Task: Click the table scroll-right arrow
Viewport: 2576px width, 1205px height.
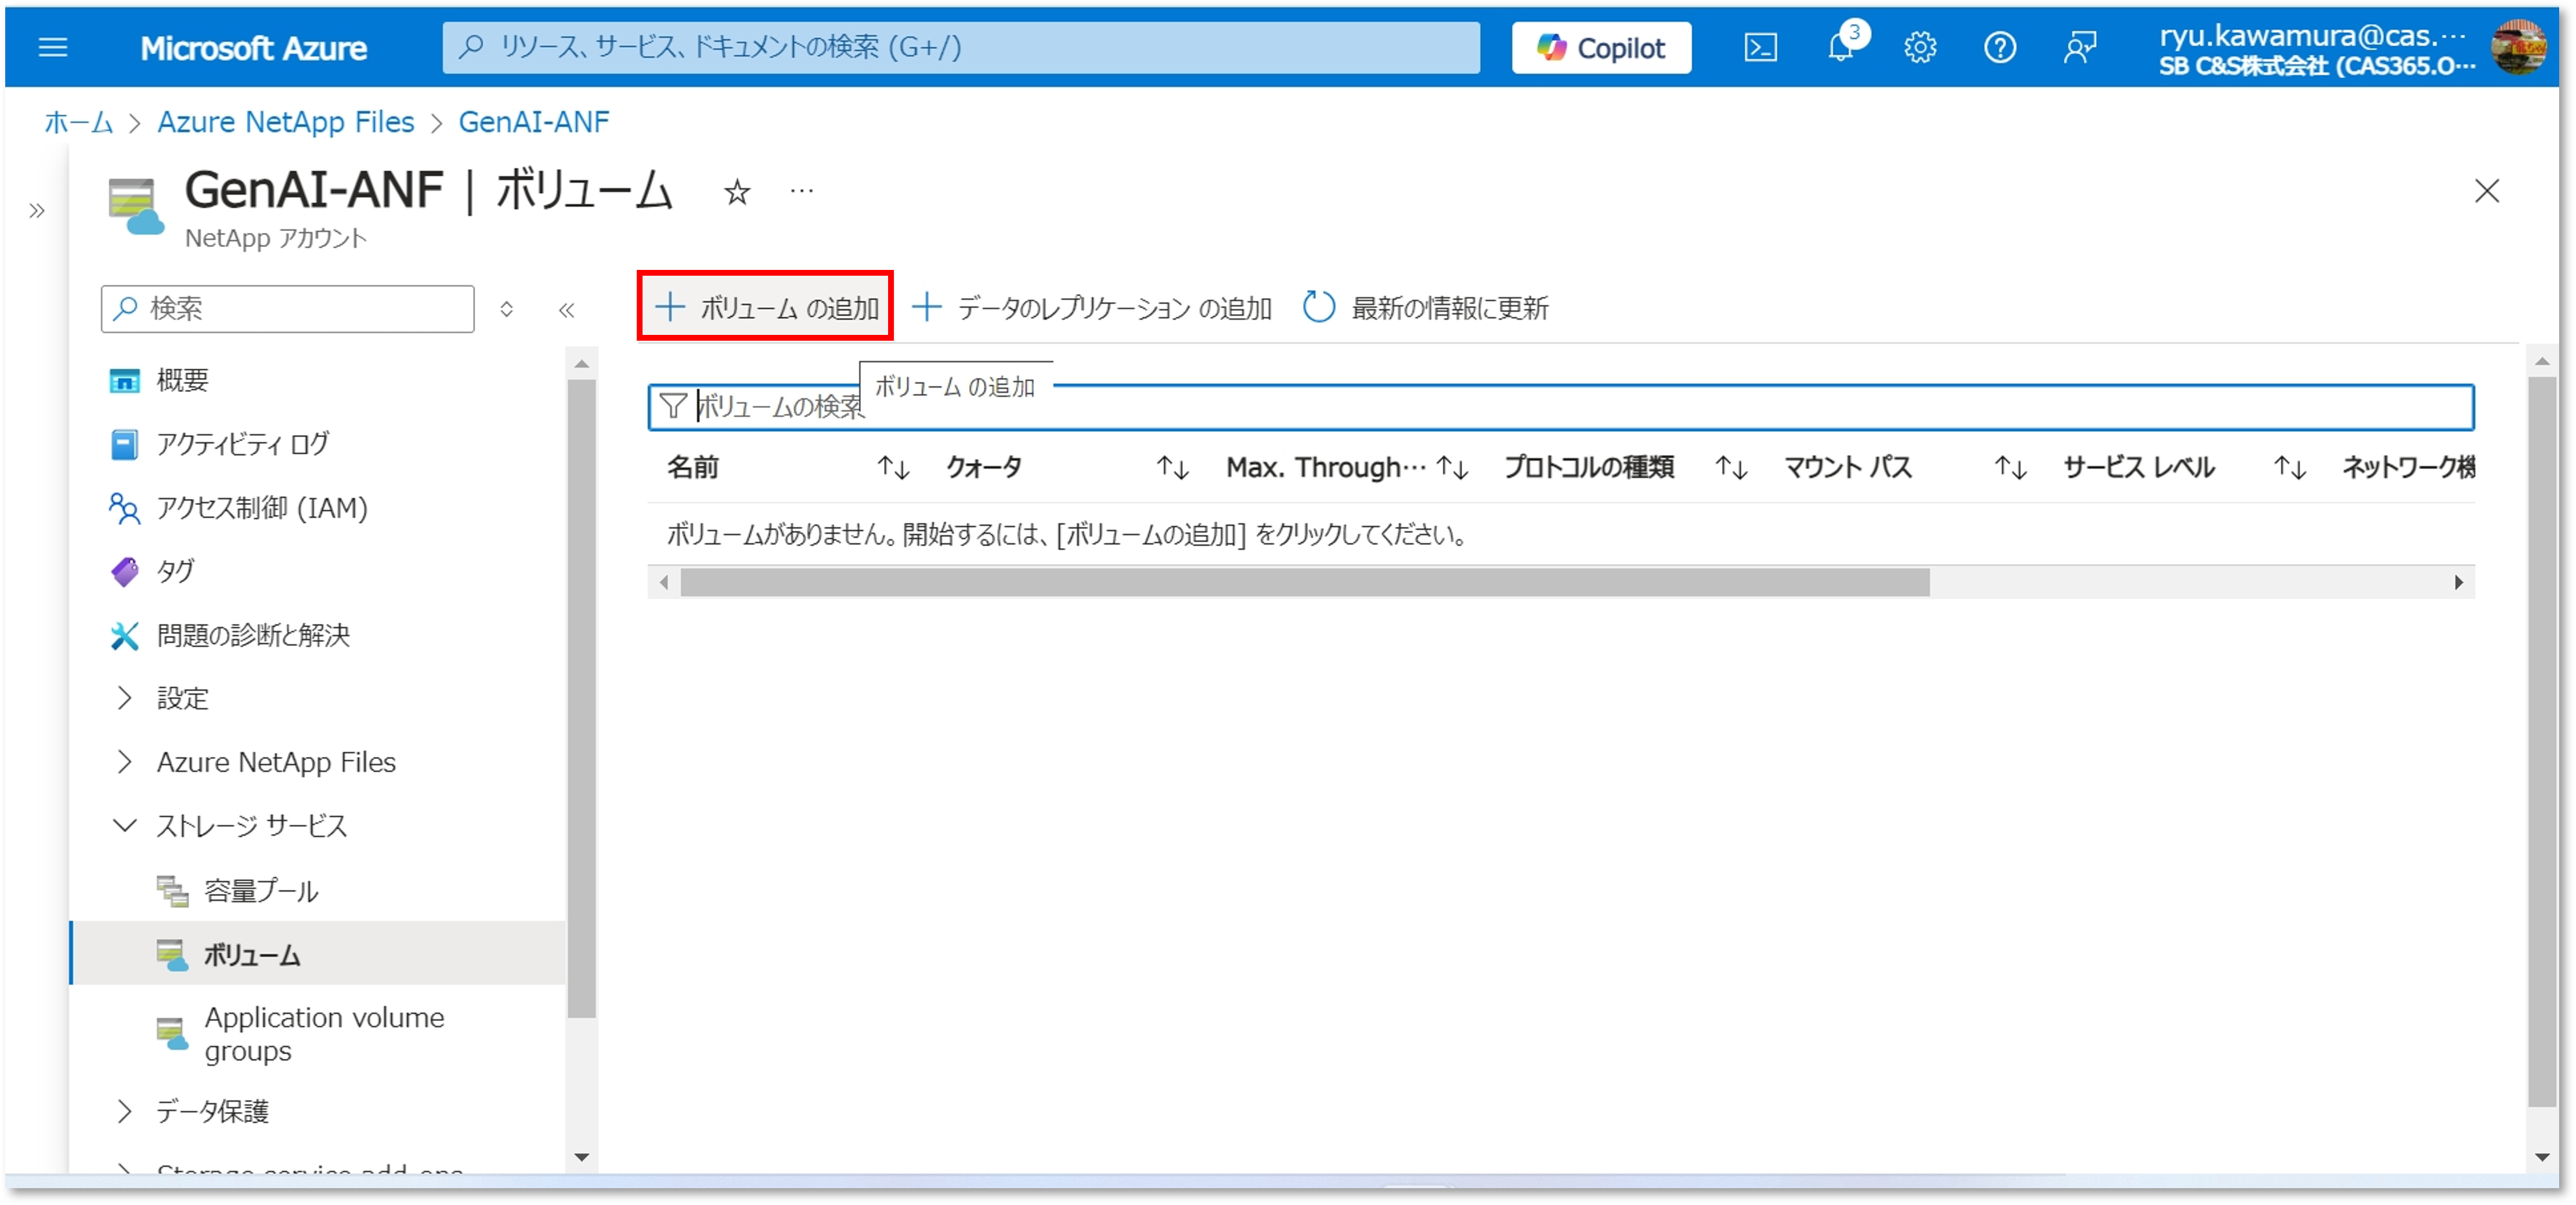Action: click(x=2459, y=582)
